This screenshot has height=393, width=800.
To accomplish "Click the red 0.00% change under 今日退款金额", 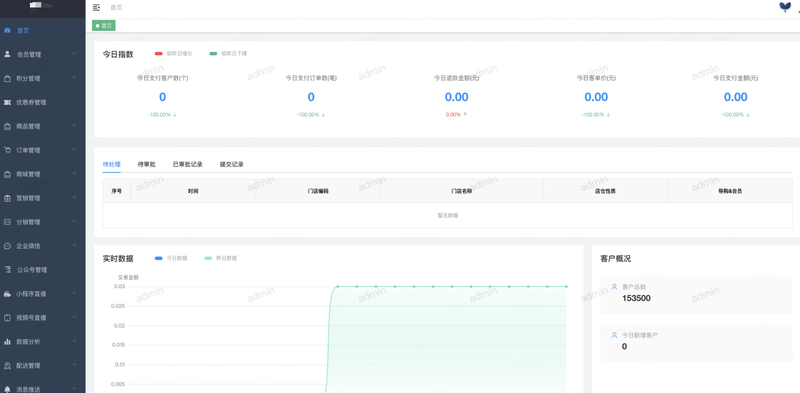I will click(x=456, y=115).
